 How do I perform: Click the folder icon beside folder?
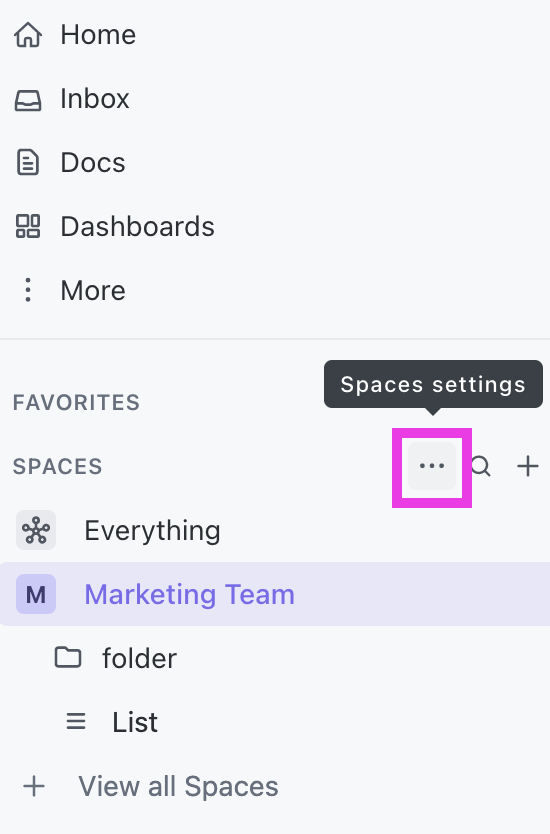click(68, 658)
